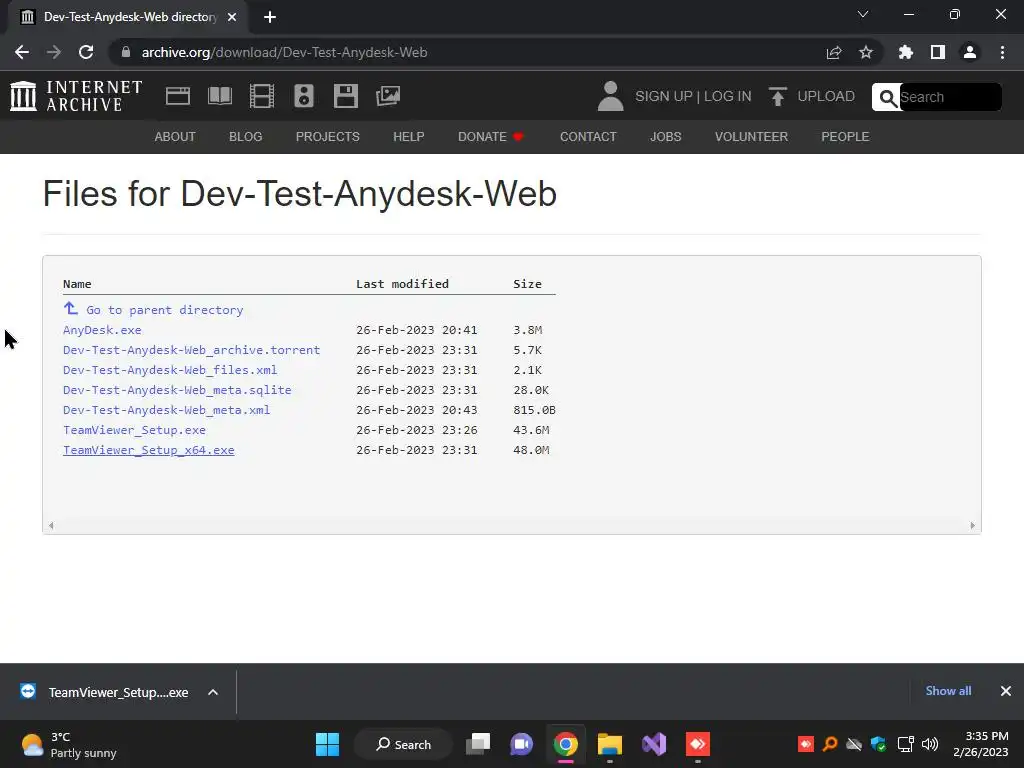Click the UPLOAD link text
The width and height of the screenshot is (1024, 768).
(826, 96)
